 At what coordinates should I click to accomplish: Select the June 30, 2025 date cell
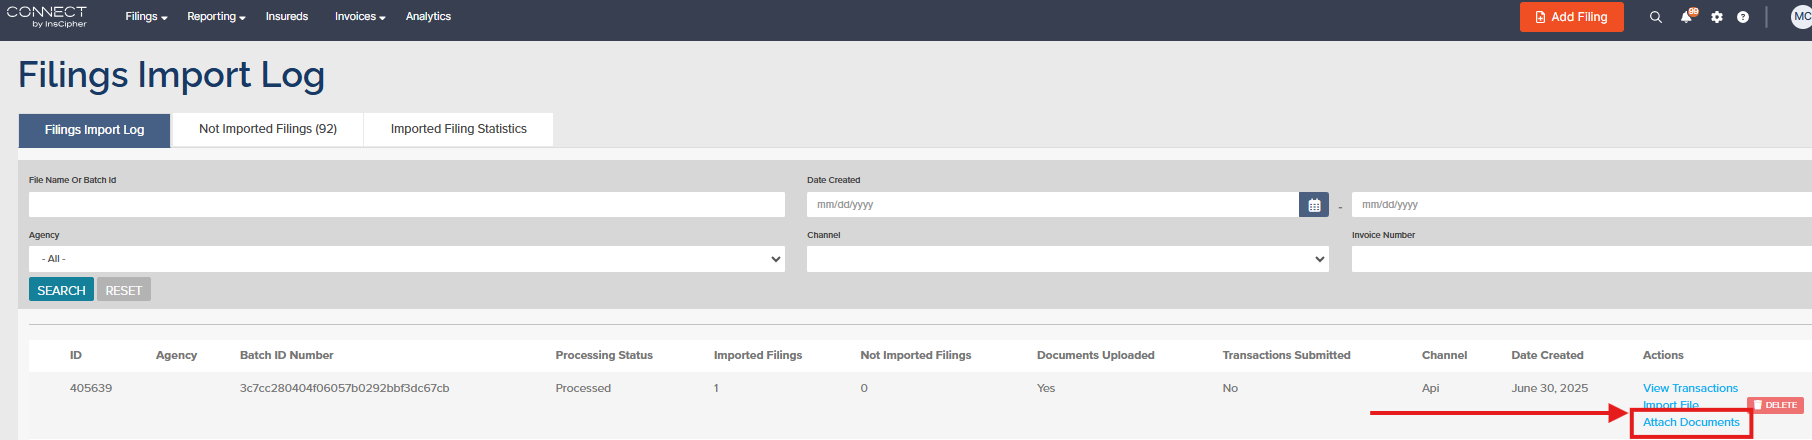tap(1549, 388)
